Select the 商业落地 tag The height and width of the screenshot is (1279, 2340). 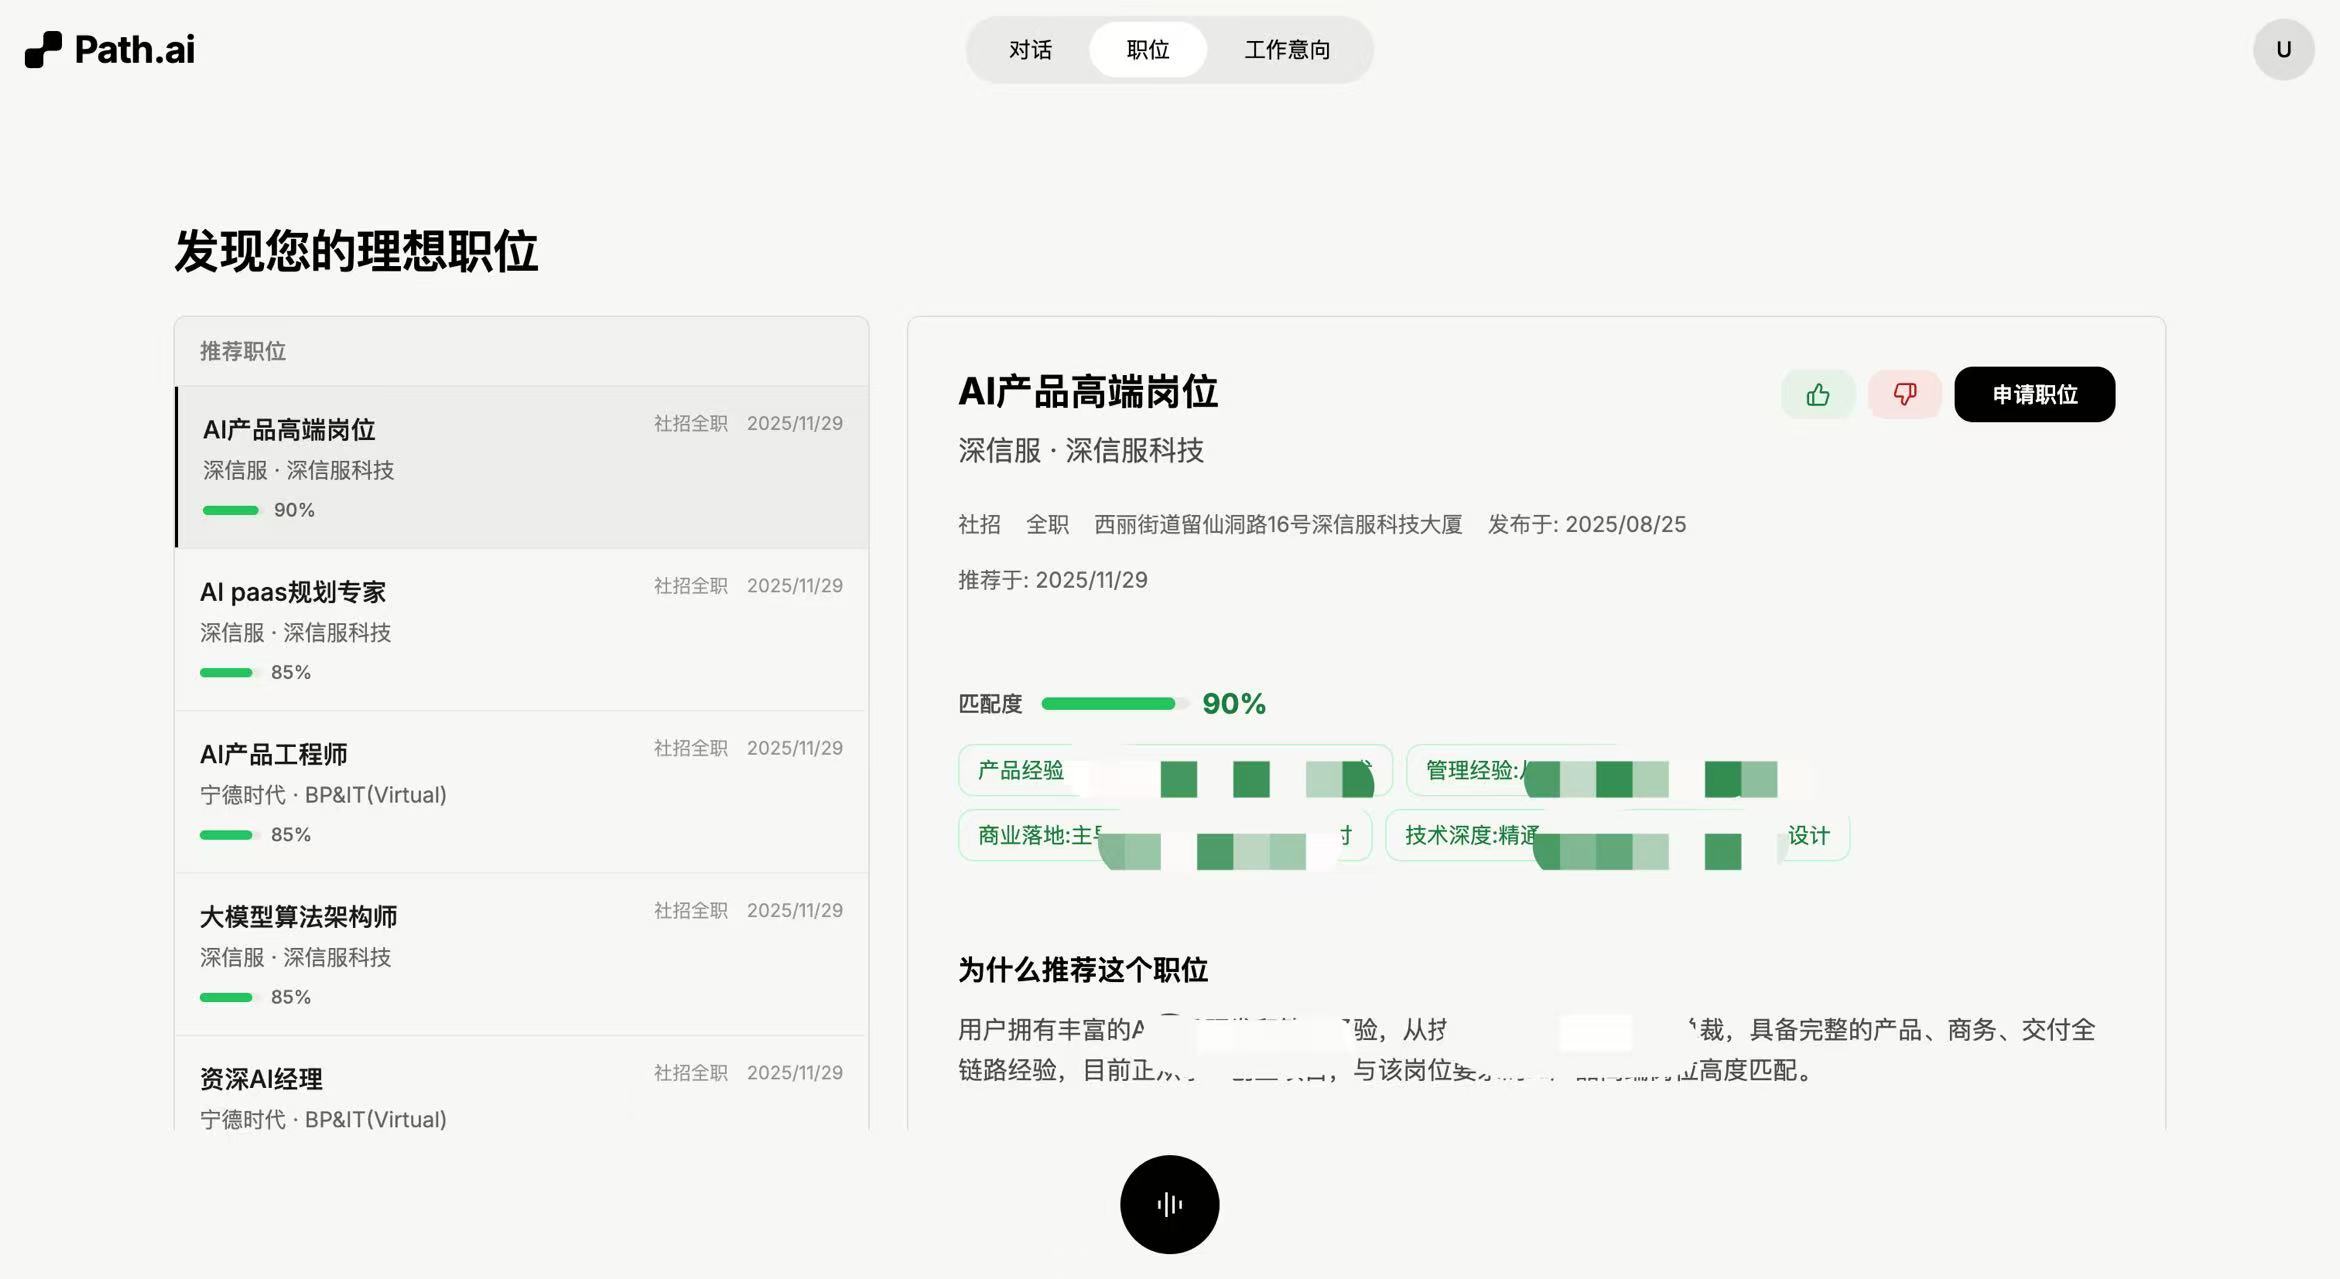pyautogui.click(x=1165, y=836)
